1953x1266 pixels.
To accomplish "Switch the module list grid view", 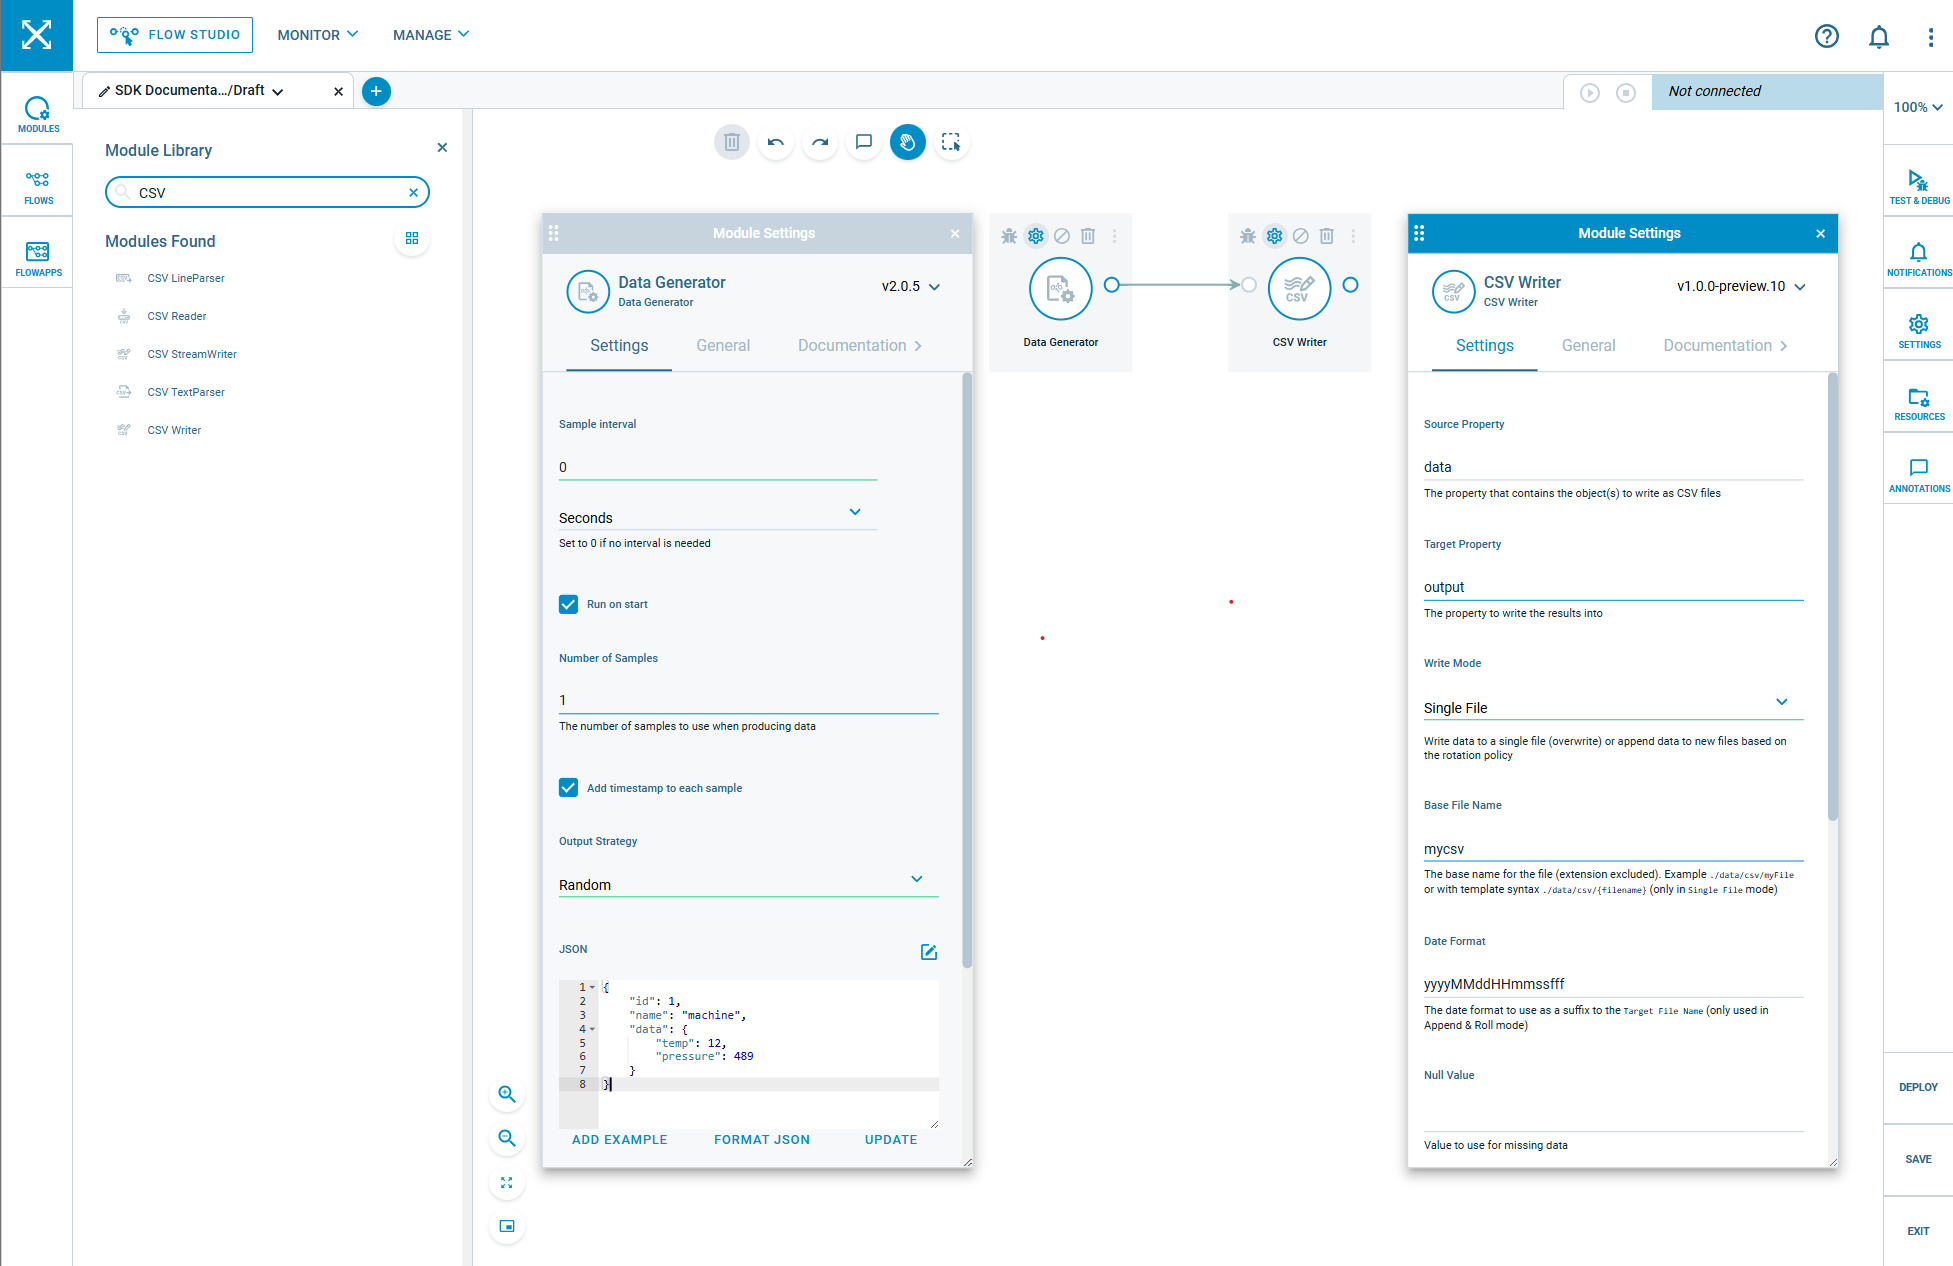I will pyautogui.click(x=412, y=239).
